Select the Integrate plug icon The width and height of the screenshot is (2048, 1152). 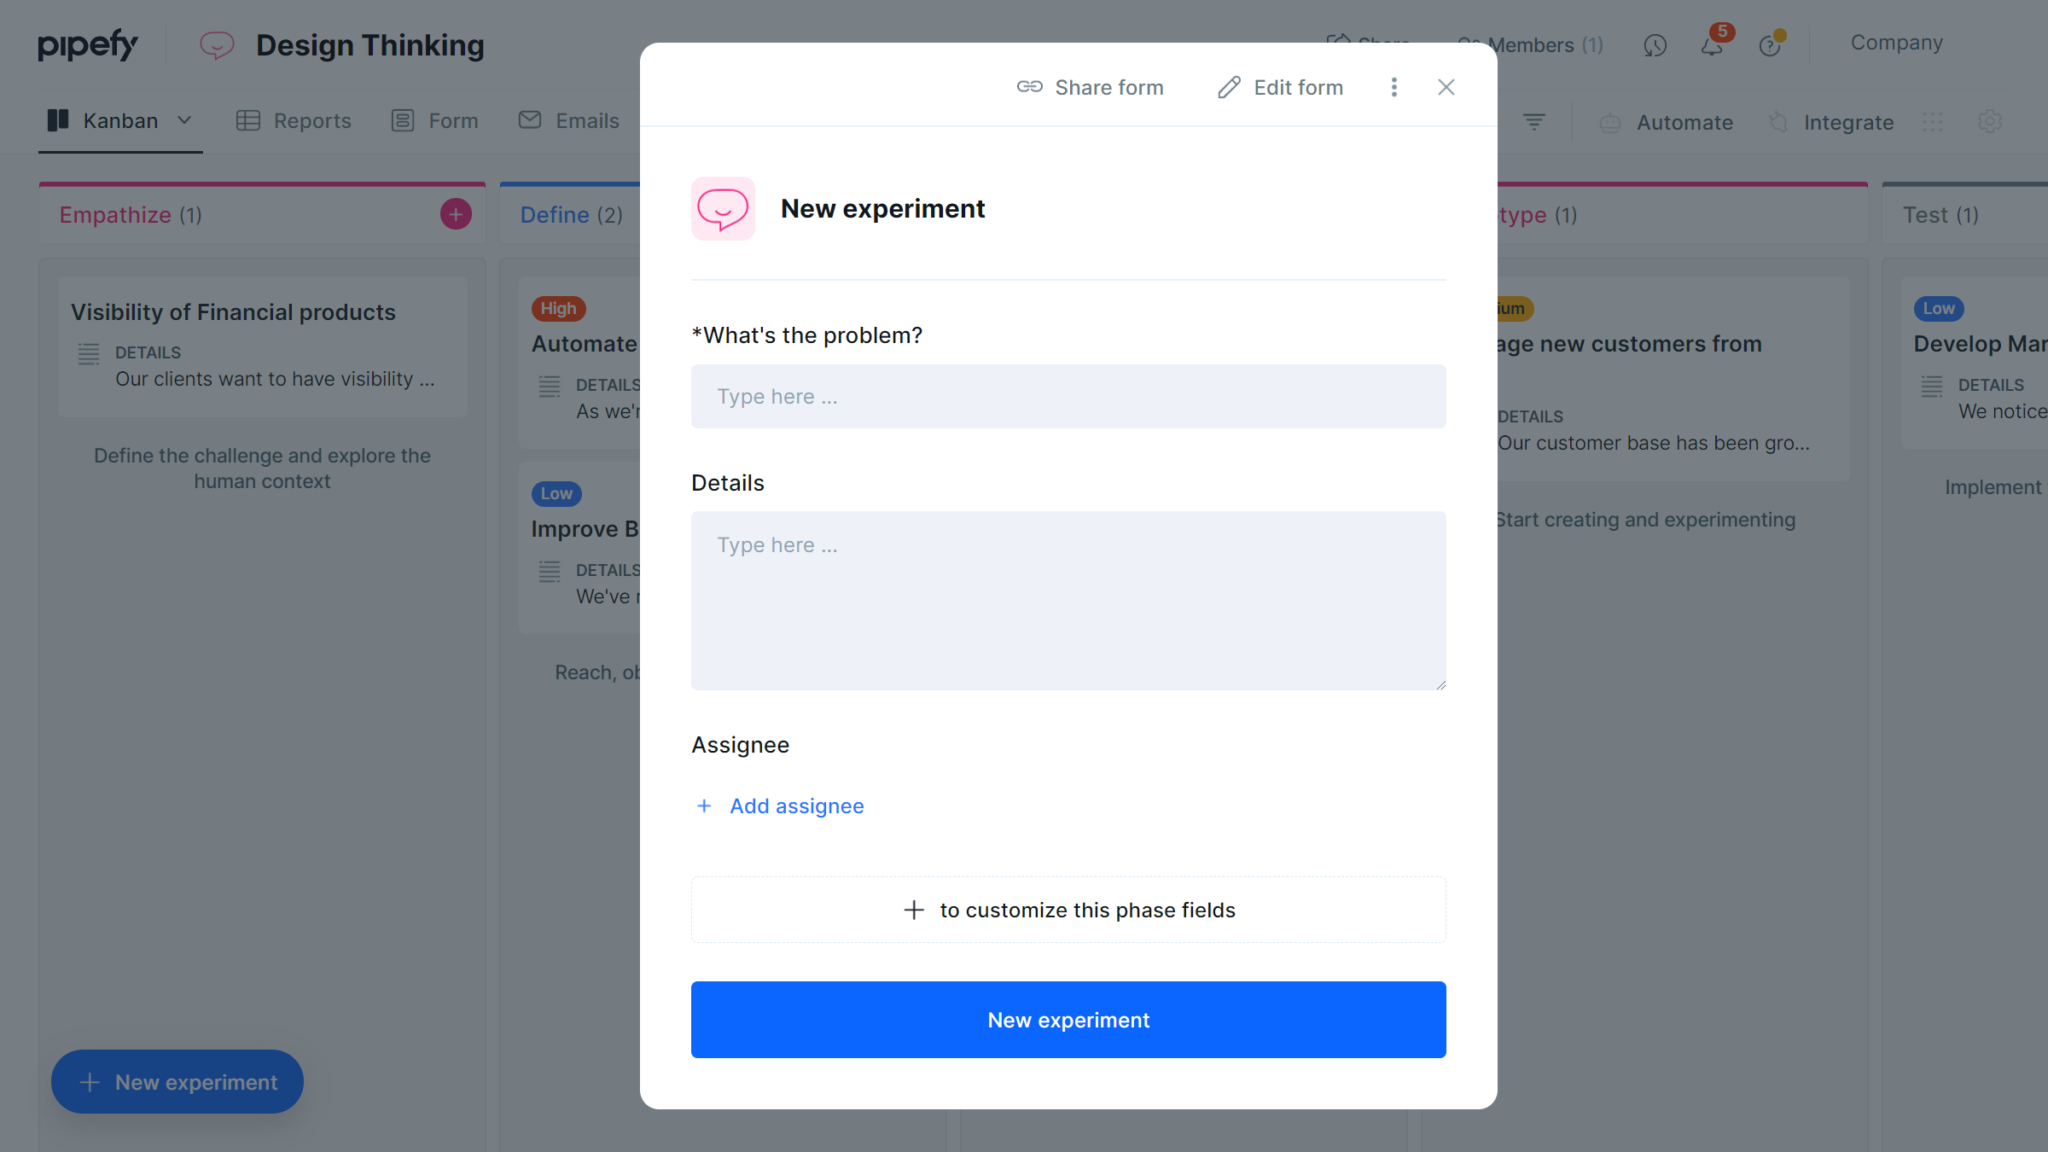pyautogui.click(x=1779, y=122)
